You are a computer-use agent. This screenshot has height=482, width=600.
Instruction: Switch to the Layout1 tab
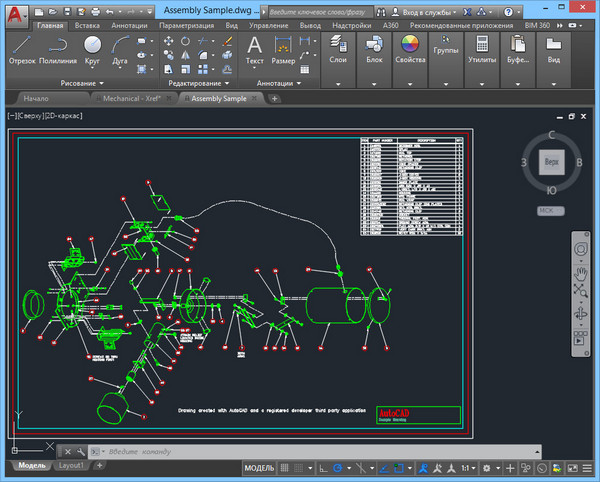(70, 465)
